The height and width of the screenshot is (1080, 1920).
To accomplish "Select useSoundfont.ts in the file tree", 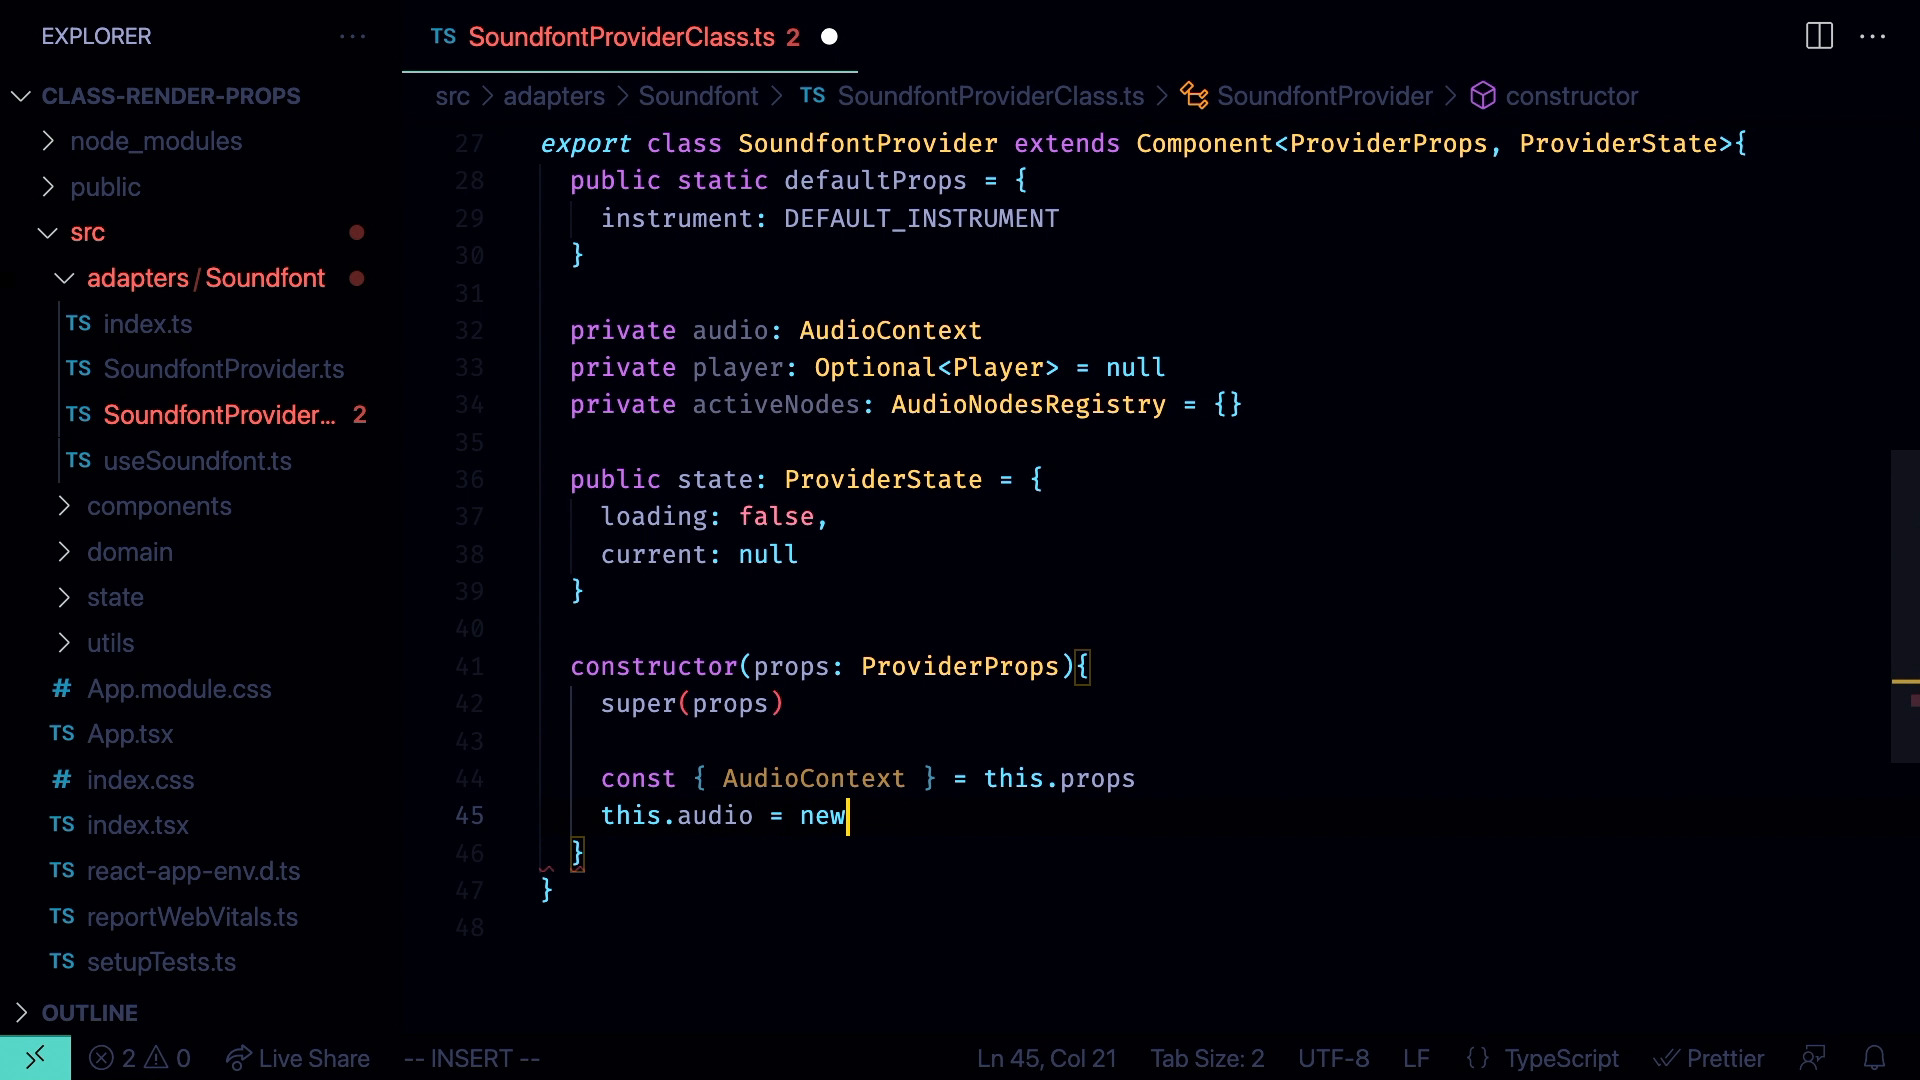I will pyautogui.click(x=198, y=461).
